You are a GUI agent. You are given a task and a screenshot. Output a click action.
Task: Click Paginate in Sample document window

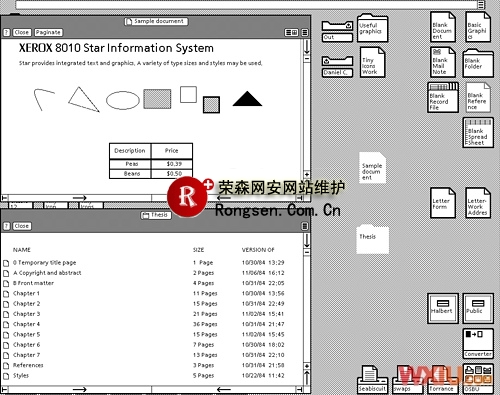(x=48, y=32)
